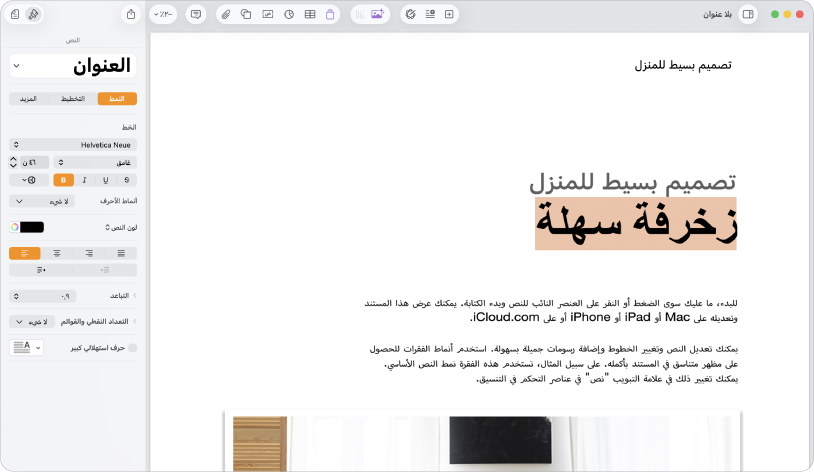814x473 pixels.
Task: Insert a shape using overlapping squares icon
Action: click(246, 15)
